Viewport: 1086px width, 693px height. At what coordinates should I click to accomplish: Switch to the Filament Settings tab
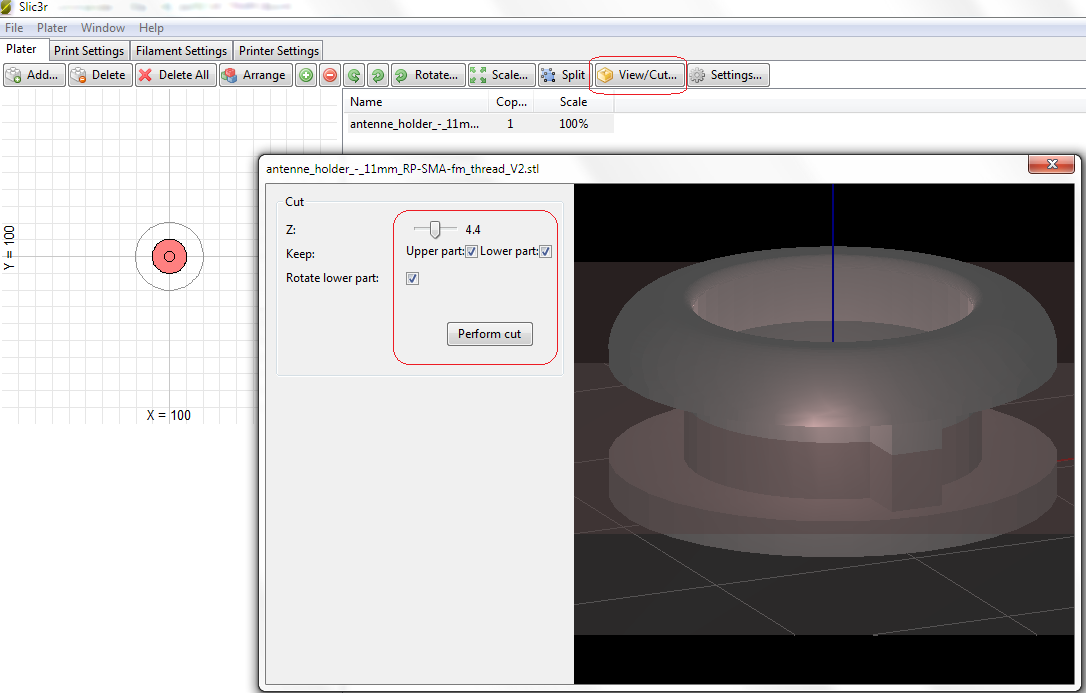181,51
